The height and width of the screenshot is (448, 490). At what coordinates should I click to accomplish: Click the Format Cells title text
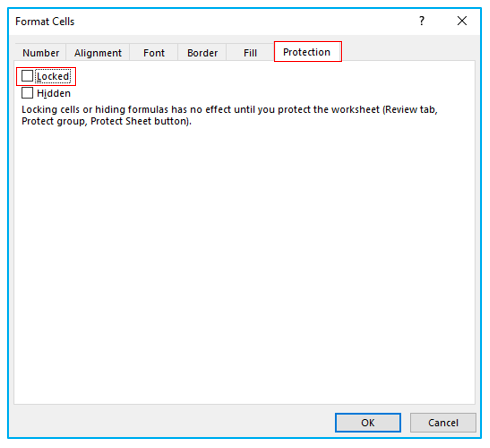[45, 21]
